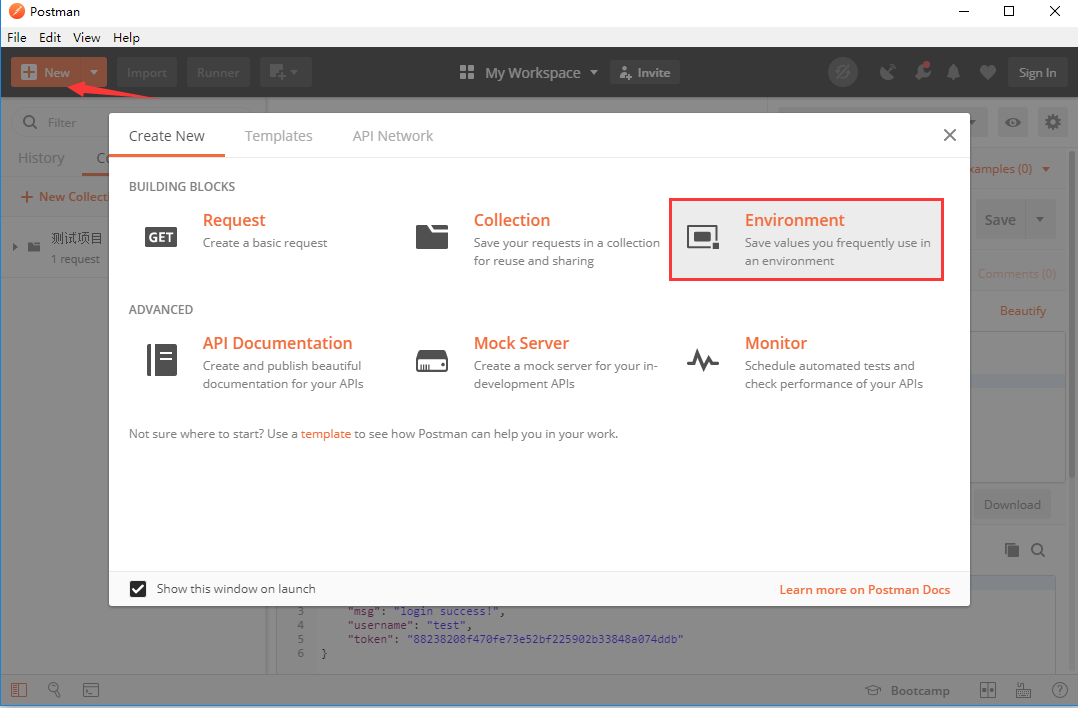The width and height of the screenshot is (1078, 708).
Task: Open the View menu
Action: pos(87,38)
